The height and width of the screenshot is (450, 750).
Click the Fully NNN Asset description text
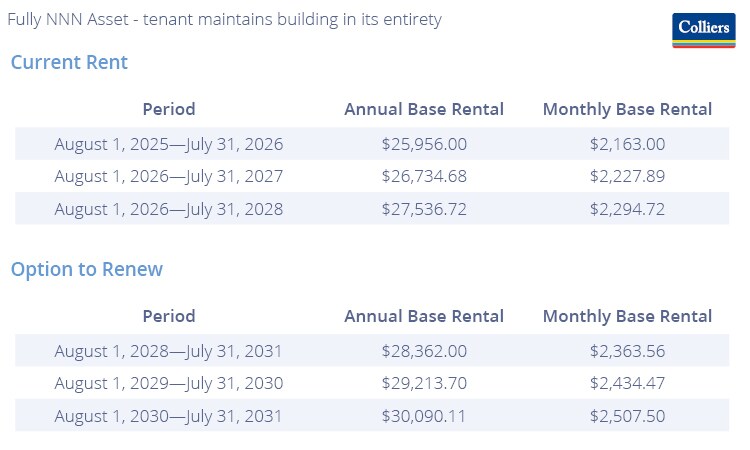coord(224,19)
